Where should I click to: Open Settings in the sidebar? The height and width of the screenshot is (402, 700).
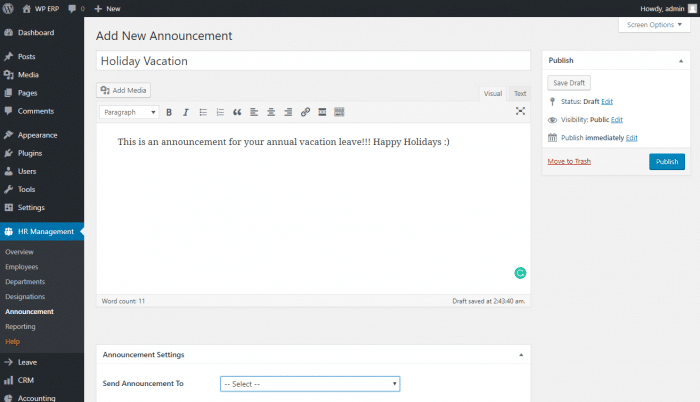(x=42, y=207)
